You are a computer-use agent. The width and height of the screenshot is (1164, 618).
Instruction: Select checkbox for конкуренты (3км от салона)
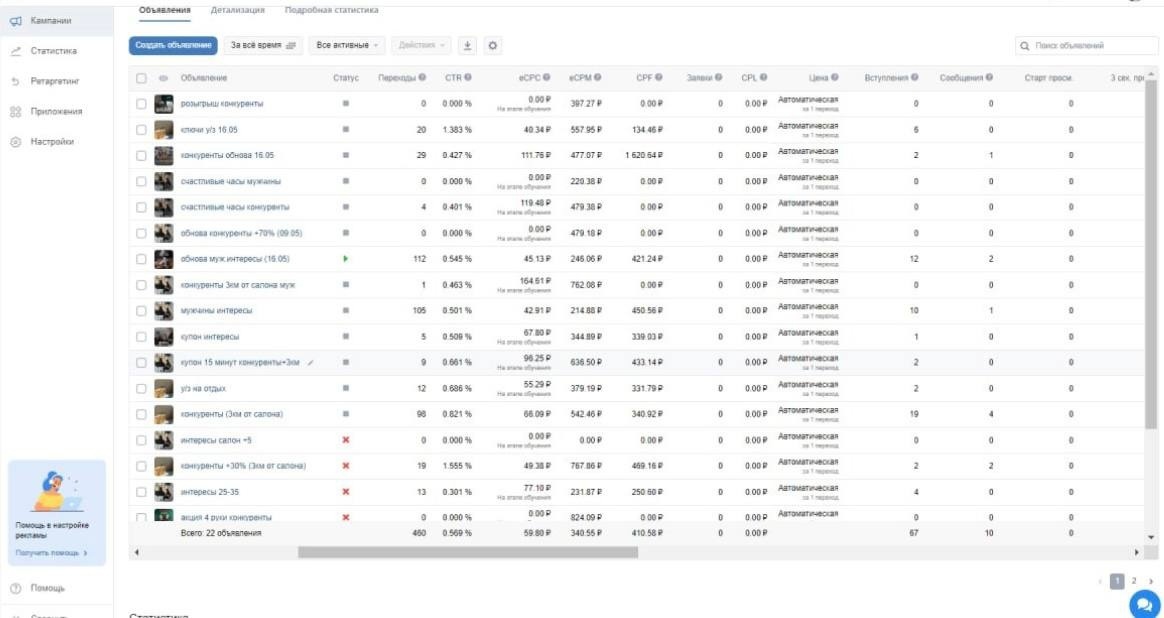[x=141, y=414]
